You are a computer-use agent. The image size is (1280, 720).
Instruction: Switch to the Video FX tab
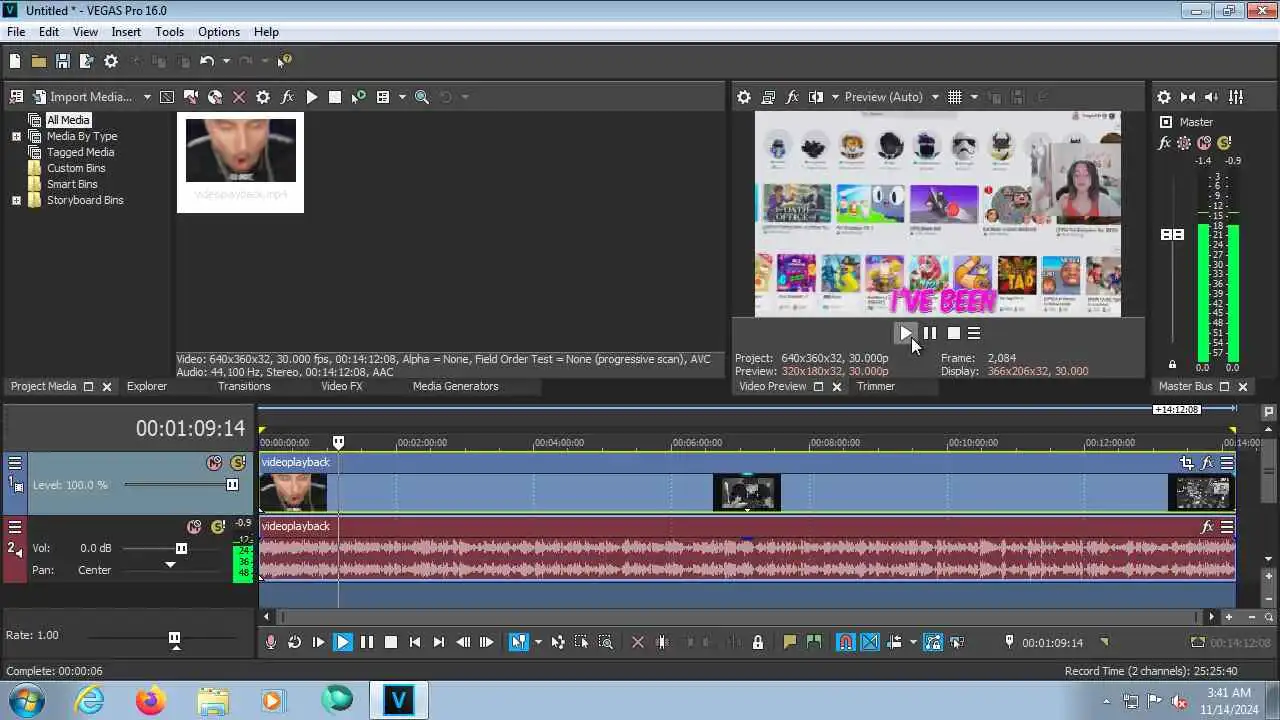[x=341, y=386]
